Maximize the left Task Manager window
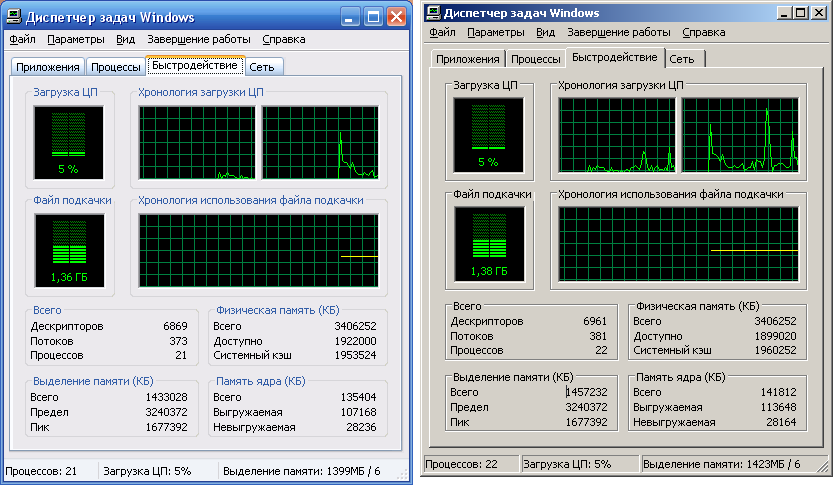 373,17
